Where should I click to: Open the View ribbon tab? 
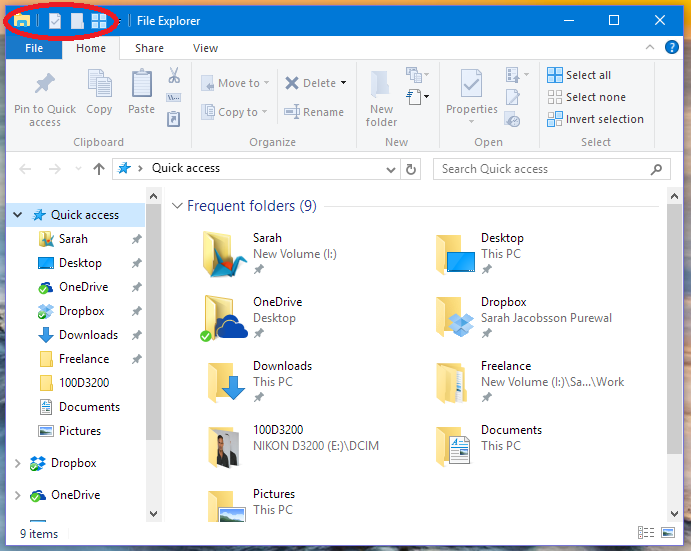click(x=205, y=48)
